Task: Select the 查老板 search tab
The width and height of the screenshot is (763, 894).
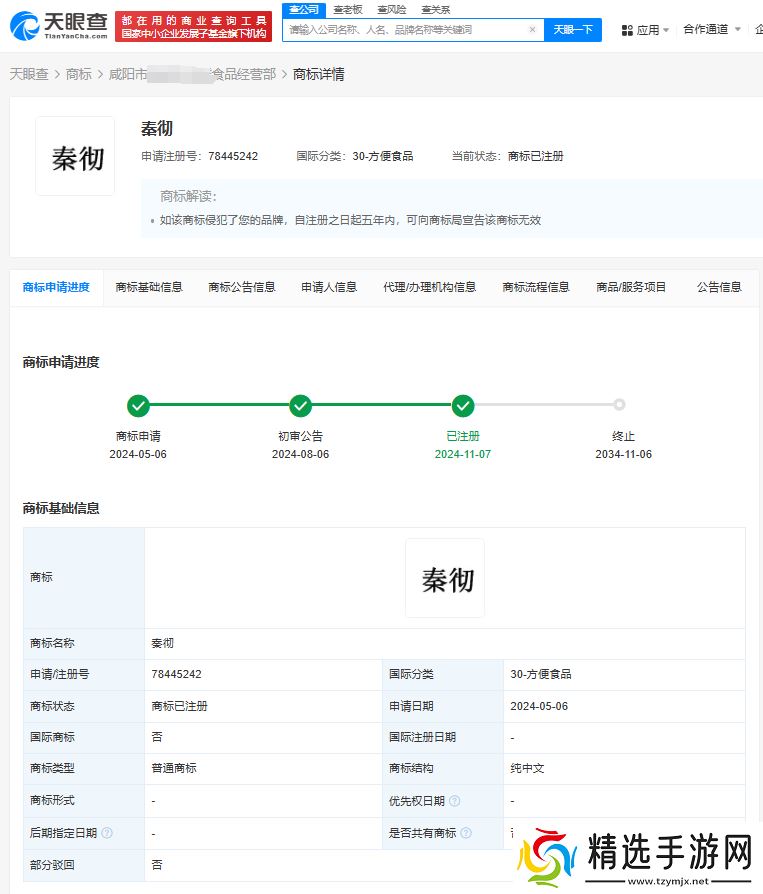Action: (x=348, y=9)
